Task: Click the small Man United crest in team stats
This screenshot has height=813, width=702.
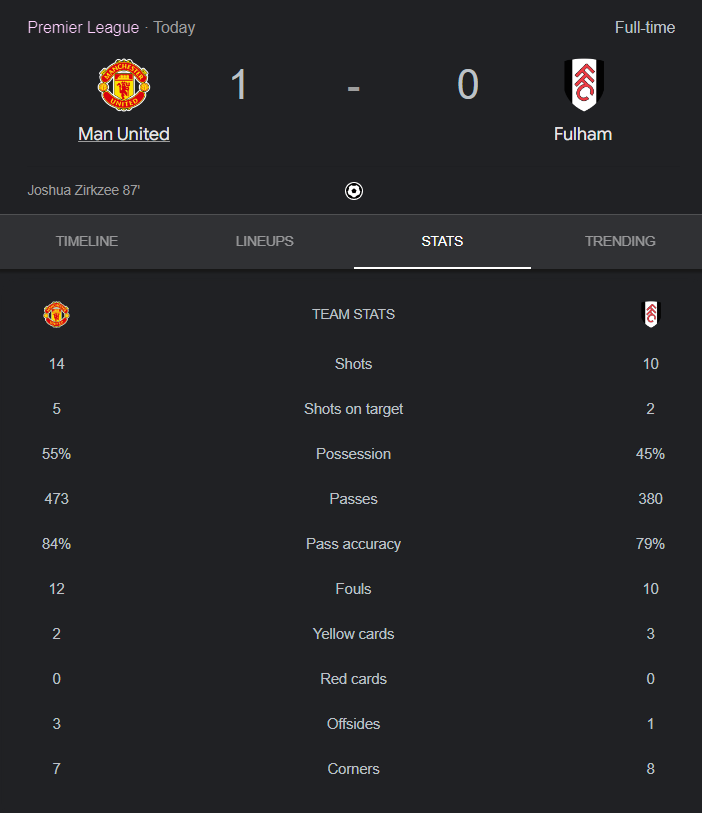Action: click(57, 314)
